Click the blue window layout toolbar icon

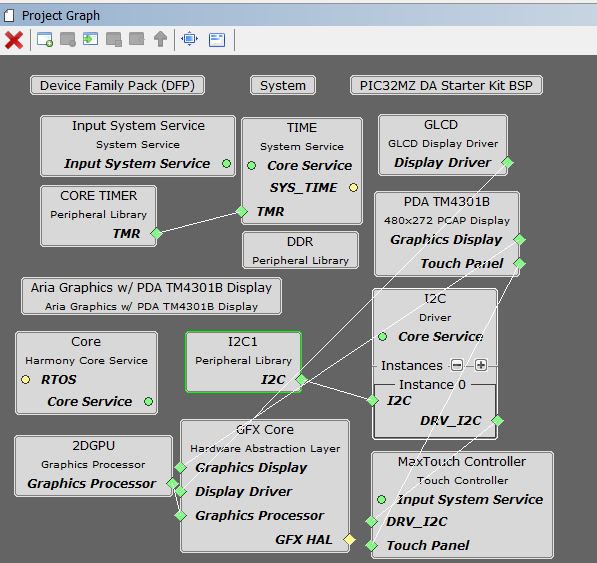[217, 40]
